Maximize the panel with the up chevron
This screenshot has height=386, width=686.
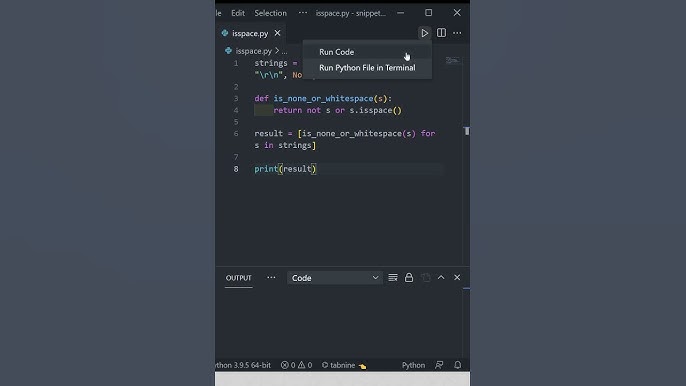pyautogui.click(x=441, y=277)
